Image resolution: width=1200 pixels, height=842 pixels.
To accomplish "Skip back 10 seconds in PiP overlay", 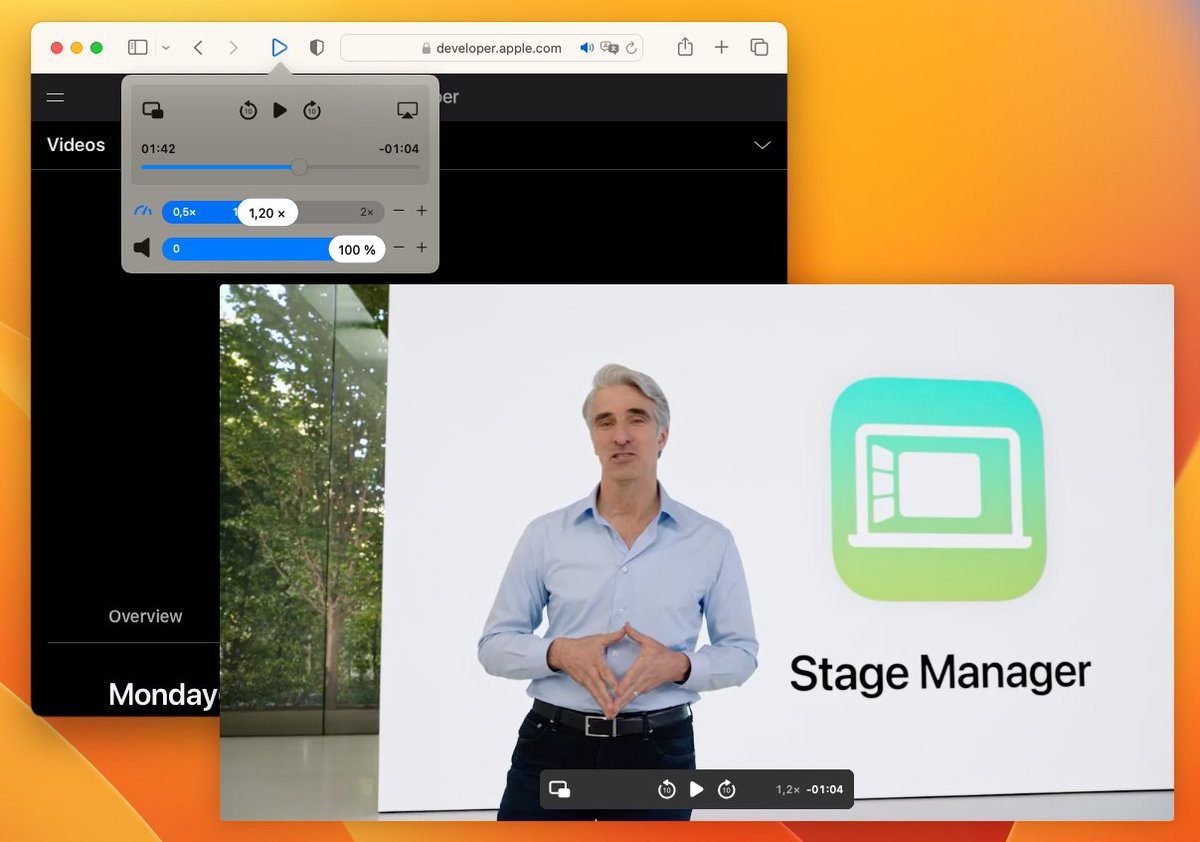I will [x=667, y=790].
